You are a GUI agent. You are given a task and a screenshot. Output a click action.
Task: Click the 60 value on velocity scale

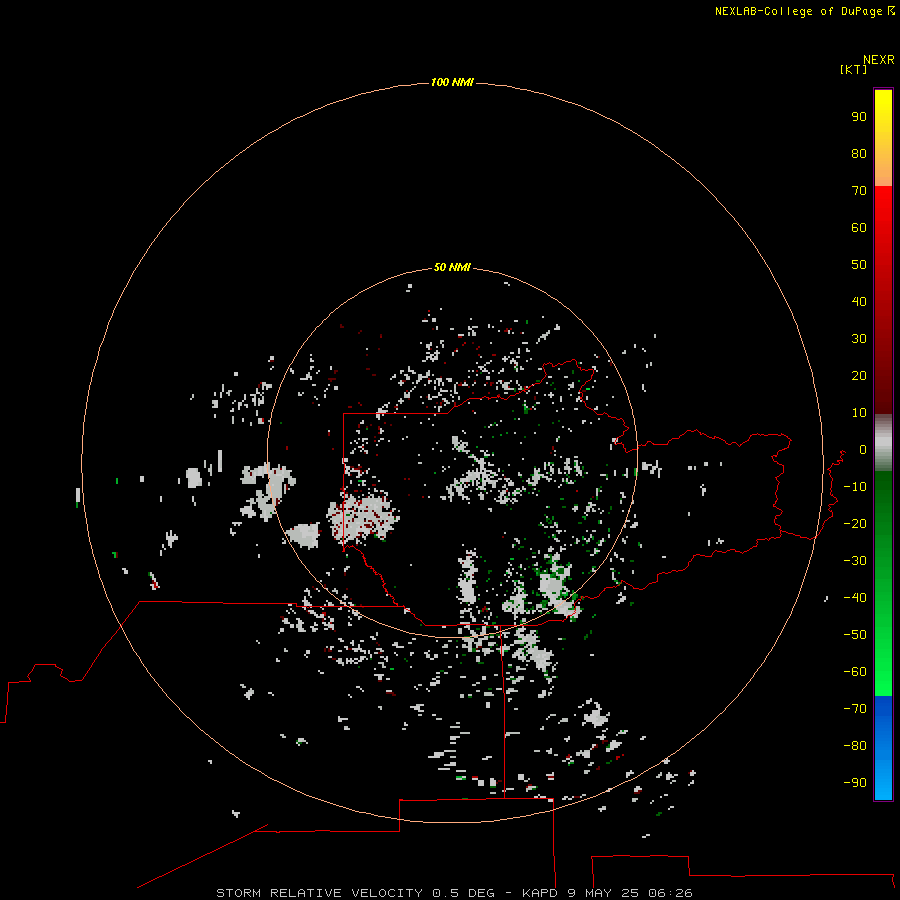pyautogui.click(x=859, y=227)
